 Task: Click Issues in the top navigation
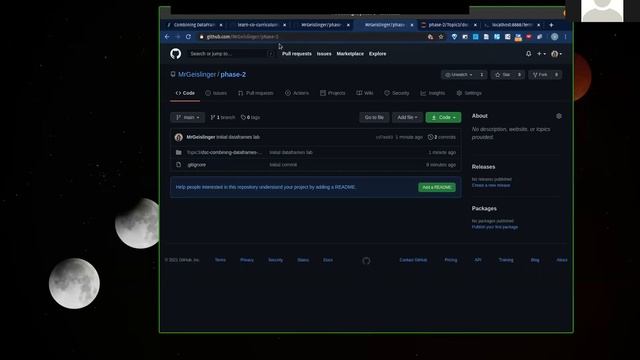tap(324, 53)
